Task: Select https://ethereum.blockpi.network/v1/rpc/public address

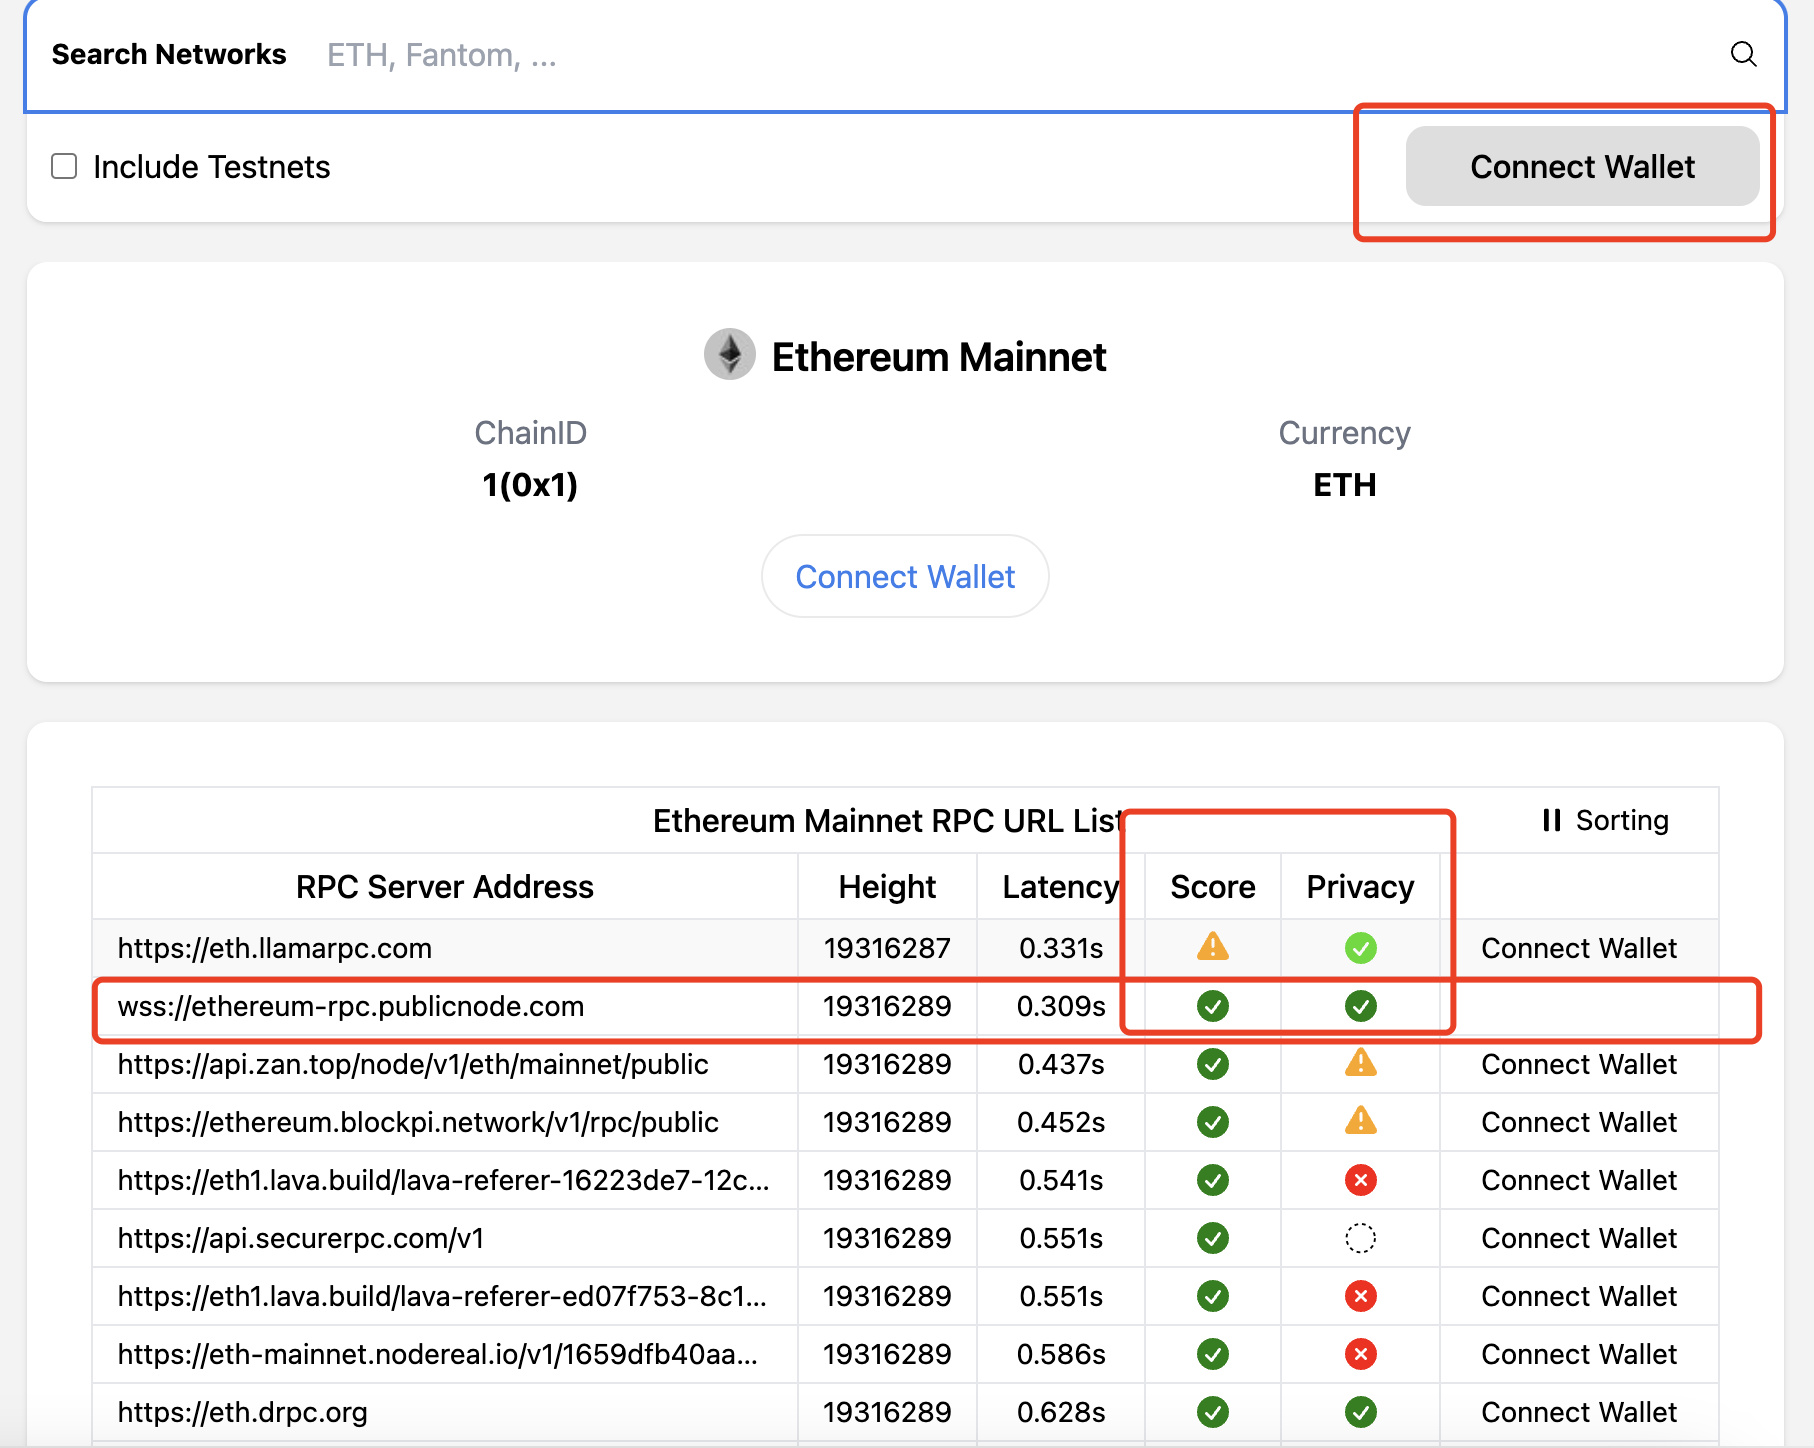Action: pyautogui.click(x=418, y=1122)
